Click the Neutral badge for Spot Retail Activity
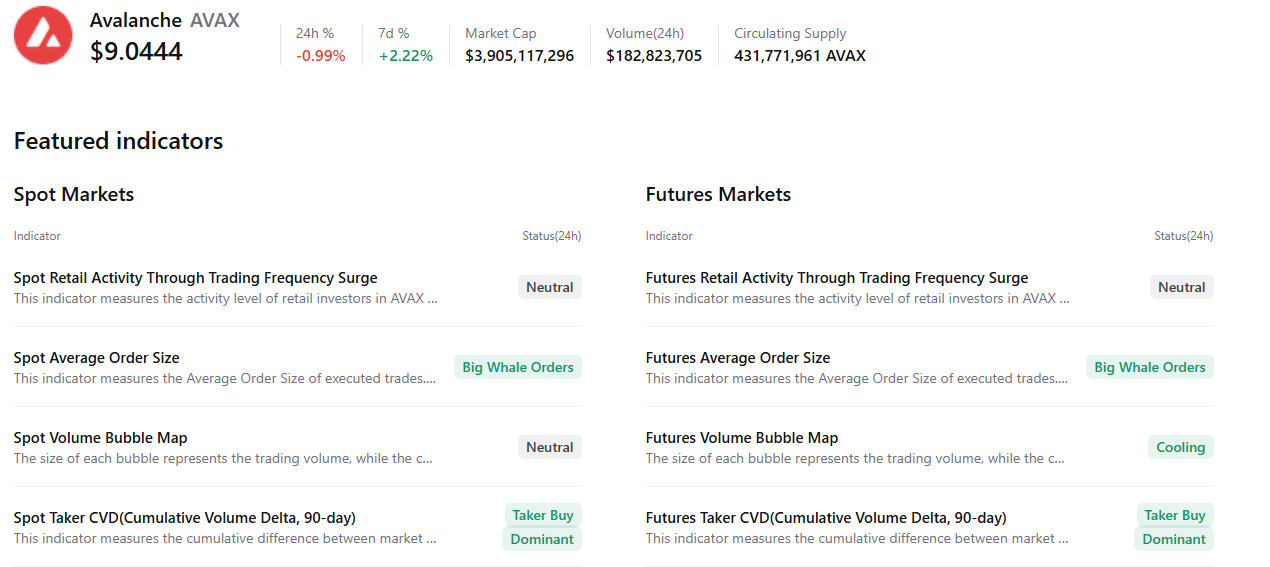This screenshot has height=567, width=1270. 549,287
